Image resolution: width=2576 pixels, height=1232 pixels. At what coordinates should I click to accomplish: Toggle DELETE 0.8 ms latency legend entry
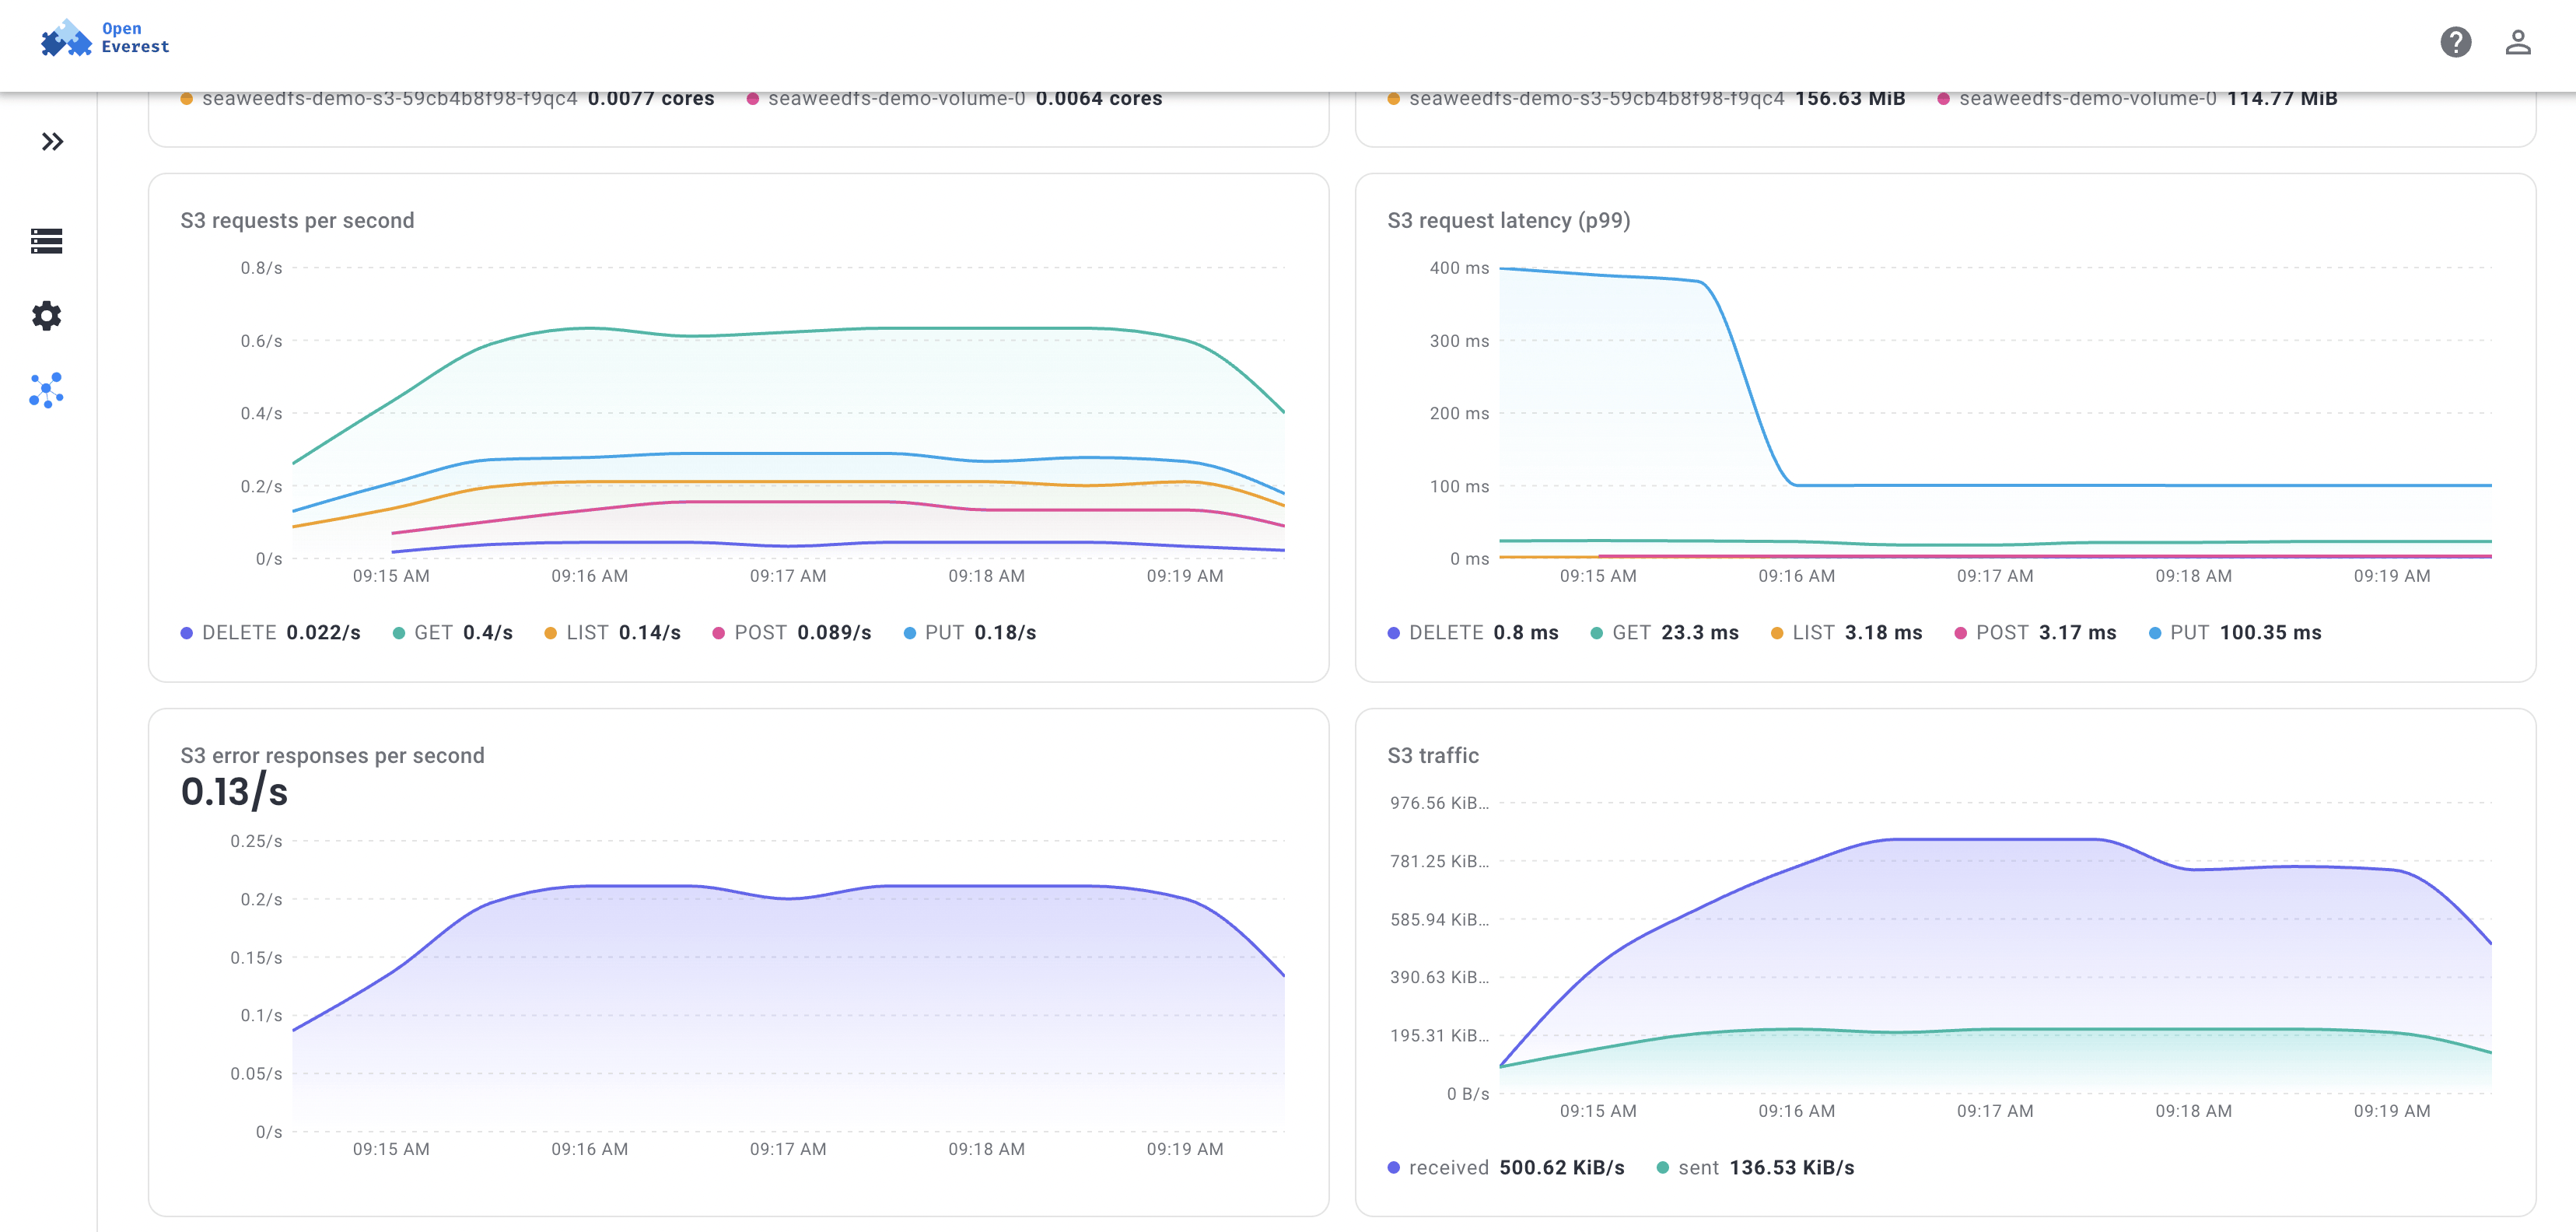tap(1473, 633)
